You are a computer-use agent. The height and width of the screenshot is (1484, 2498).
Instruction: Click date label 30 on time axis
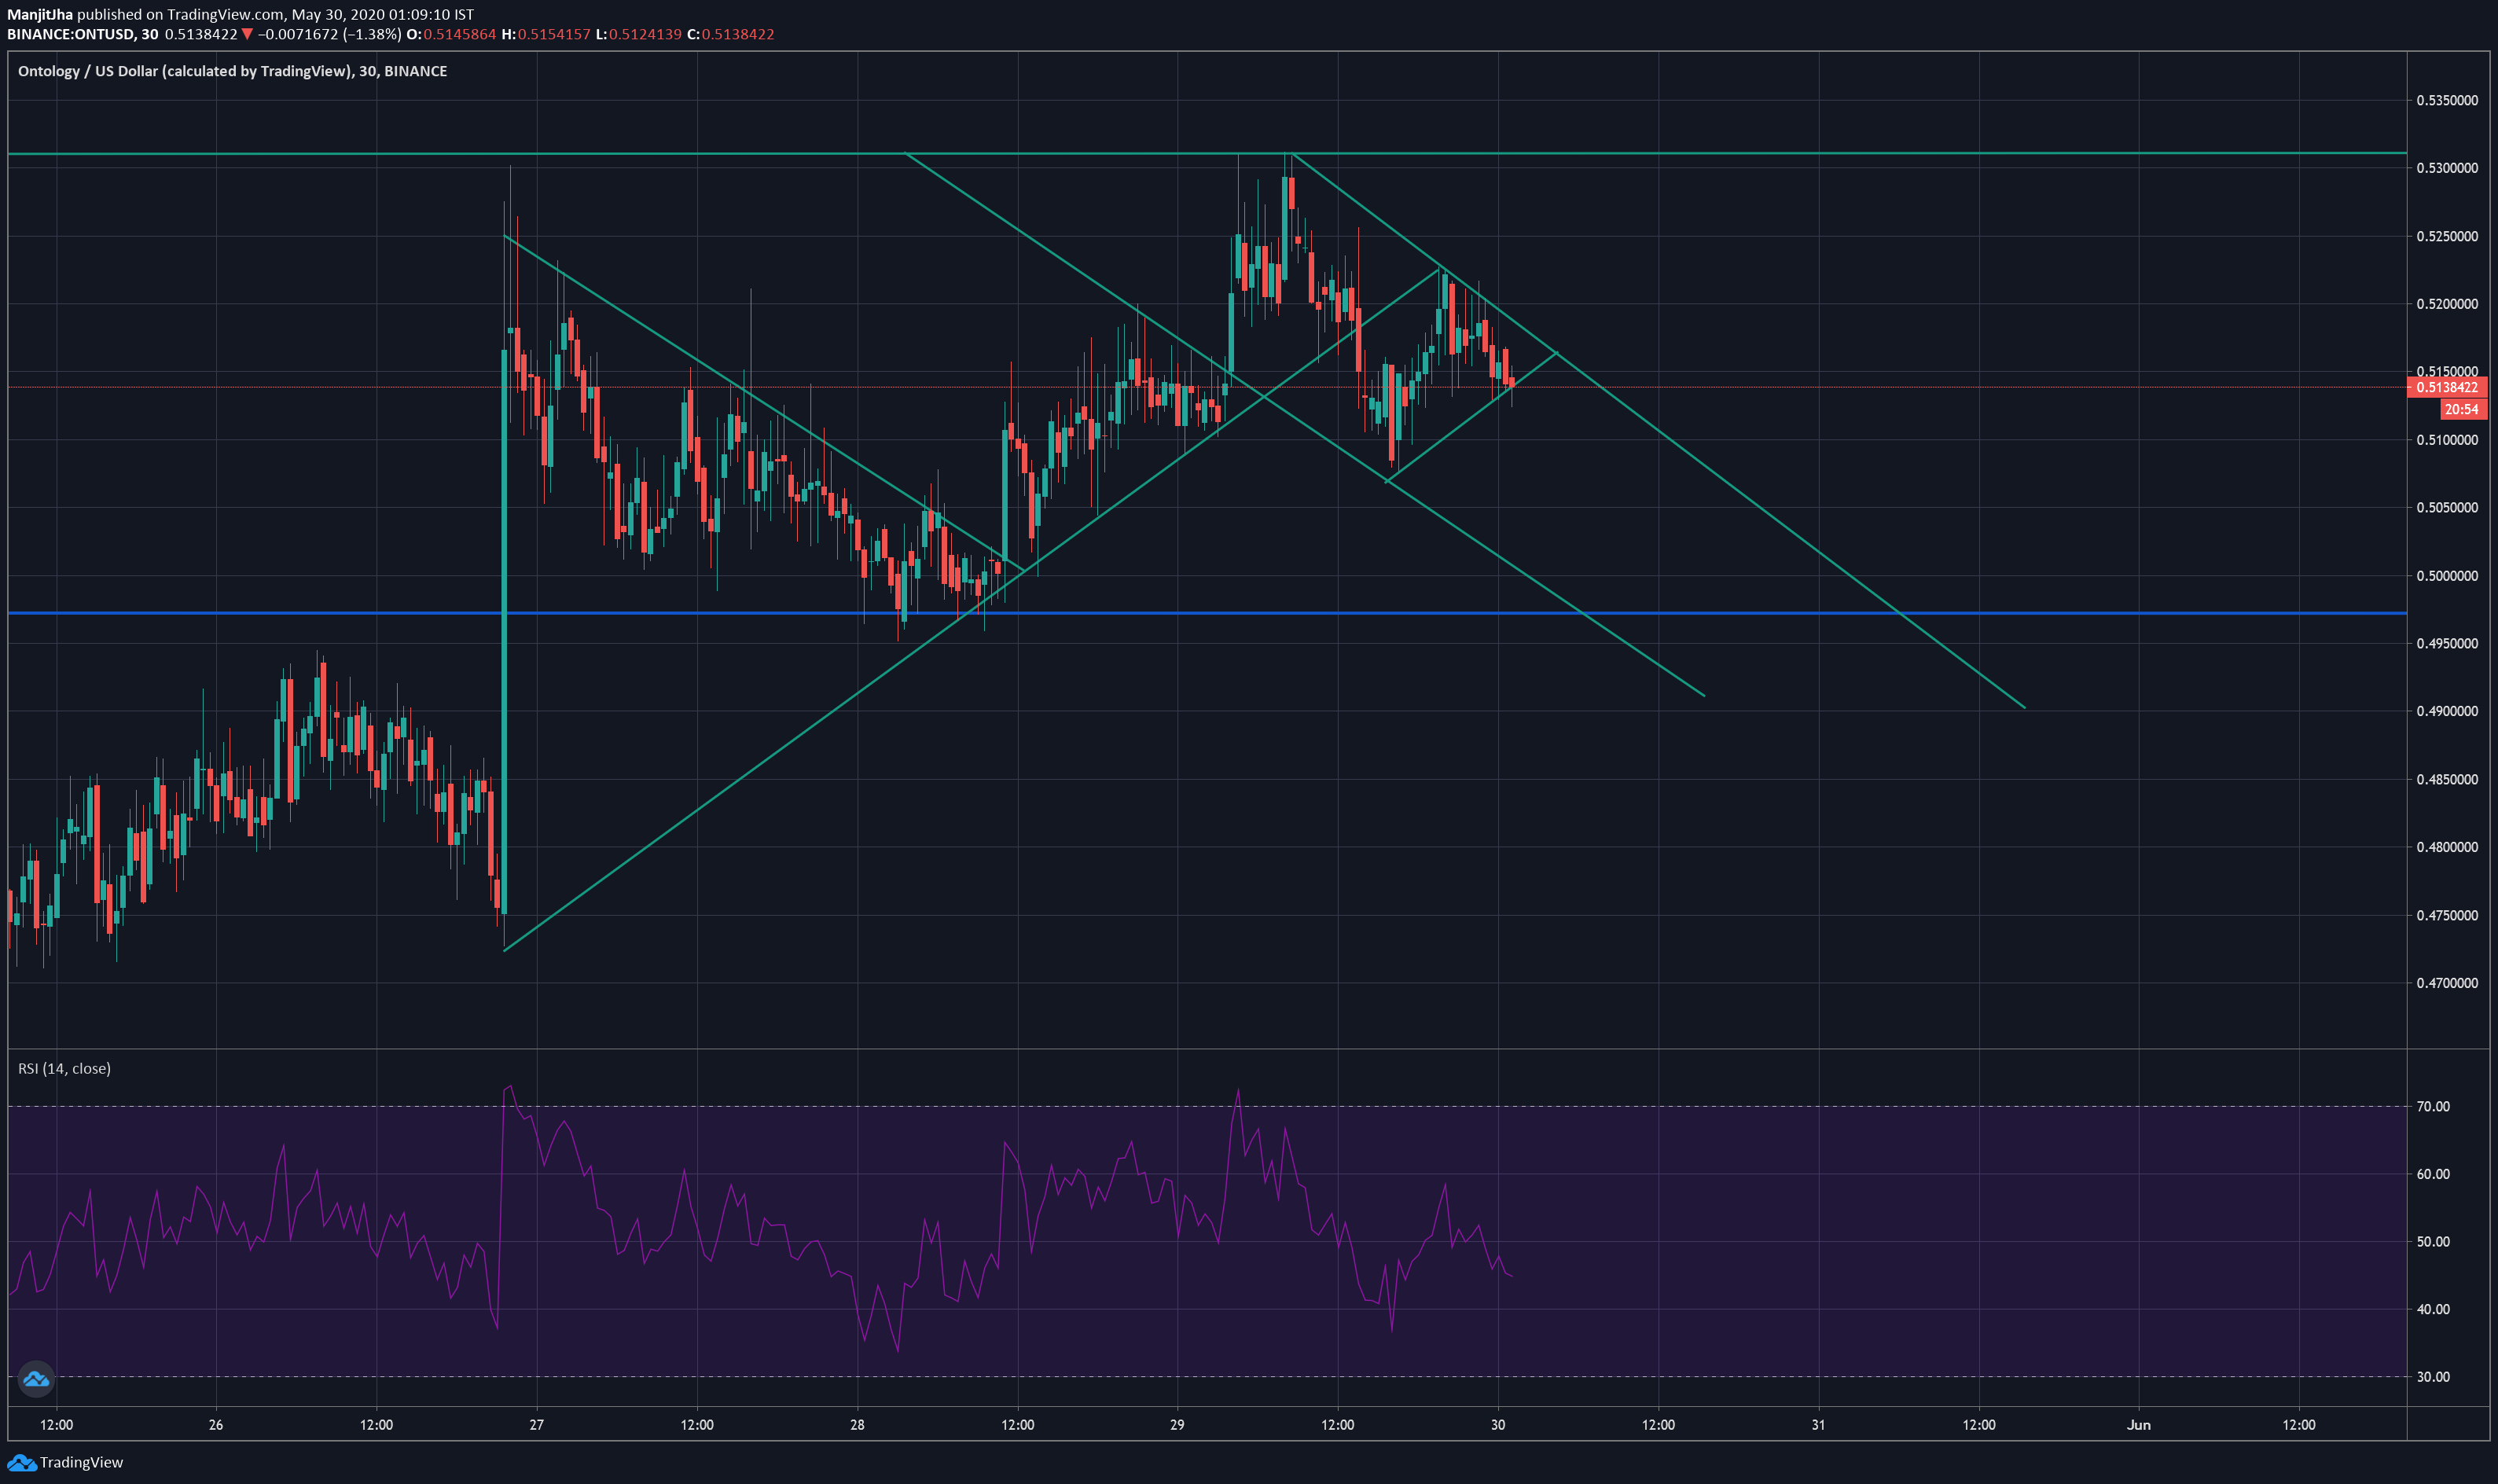pyautogui.click(x=1498, y=1425)
